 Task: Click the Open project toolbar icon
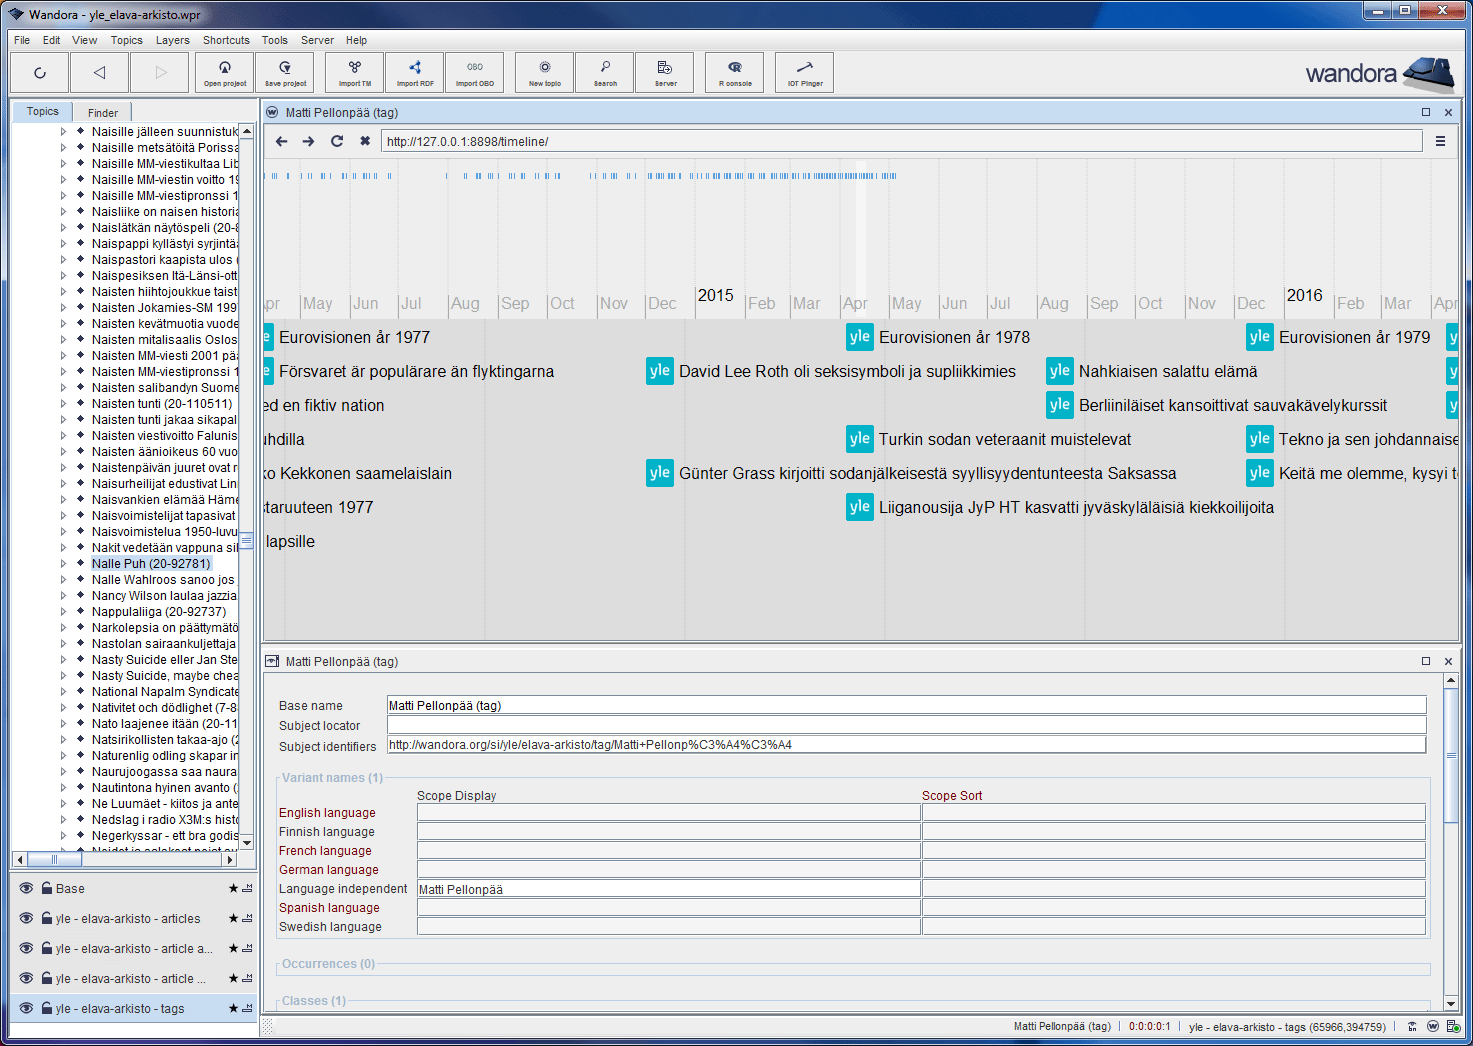[x=225, y=72]
